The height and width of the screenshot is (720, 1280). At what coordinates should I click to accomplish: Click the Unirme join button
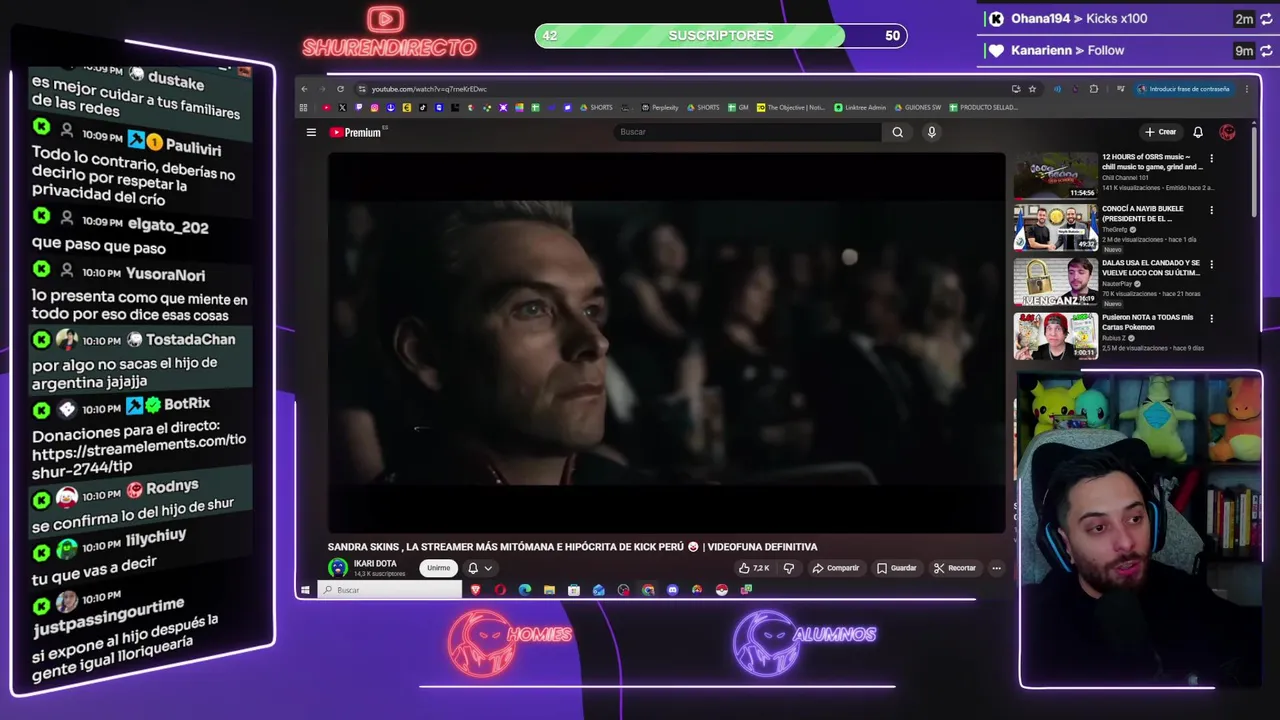pos(438,568)
